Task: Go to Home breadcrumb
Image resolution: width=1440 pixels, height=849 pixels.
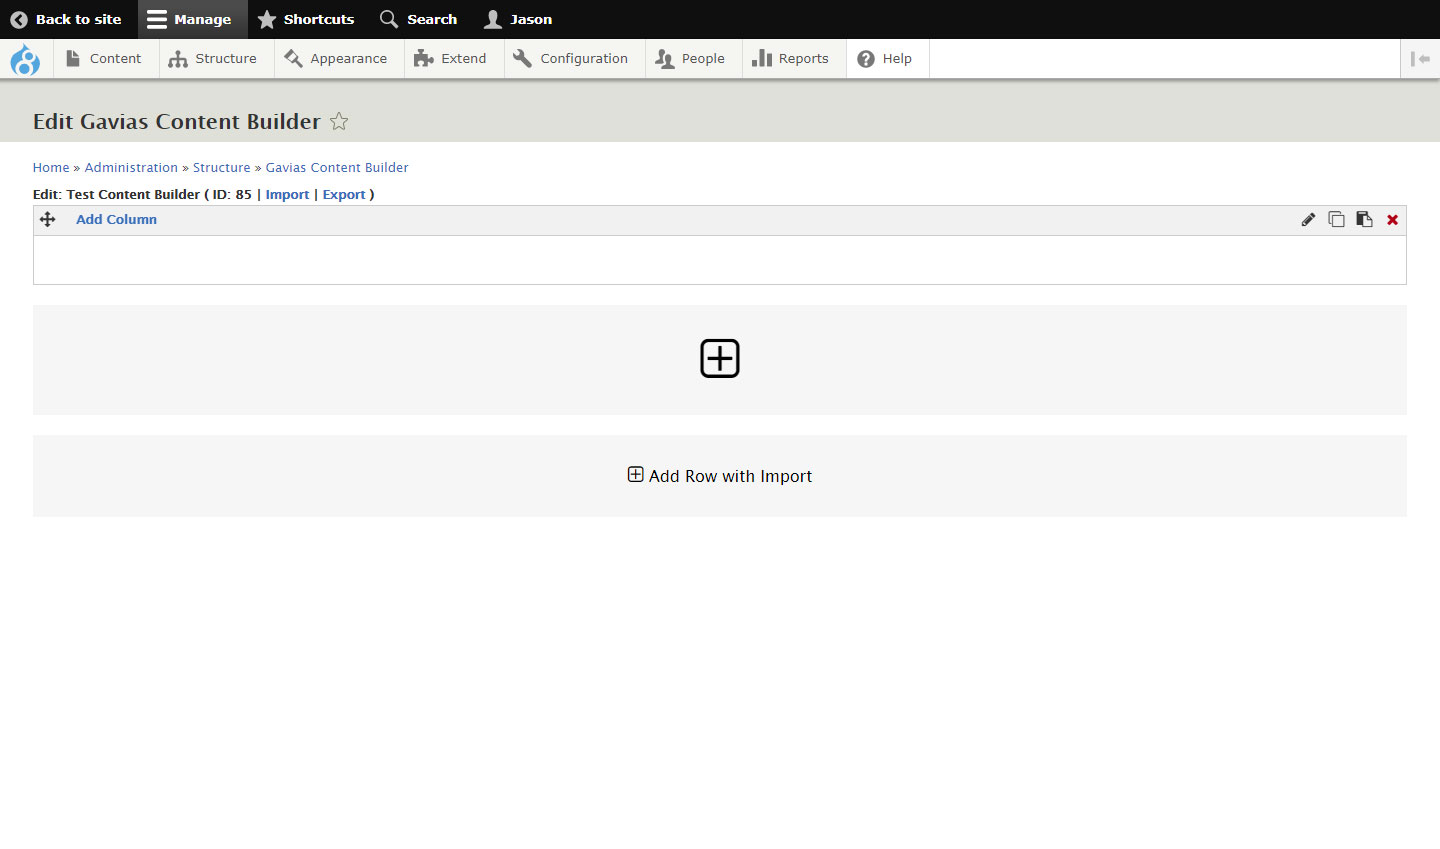Action: point(51,167)
